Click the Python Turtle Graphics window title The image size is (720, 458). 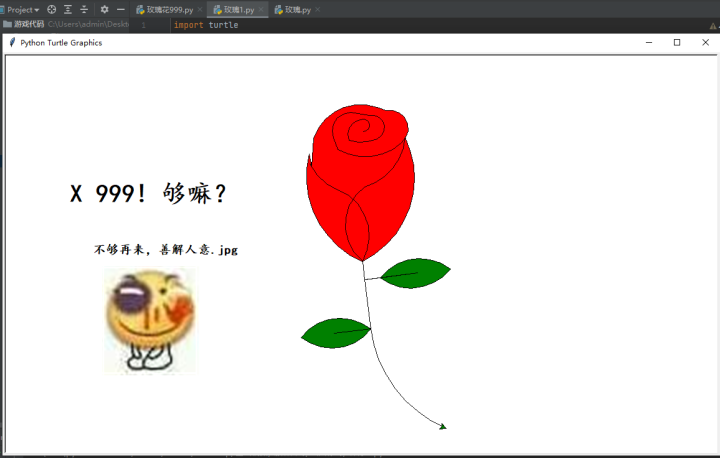[61, 43]
